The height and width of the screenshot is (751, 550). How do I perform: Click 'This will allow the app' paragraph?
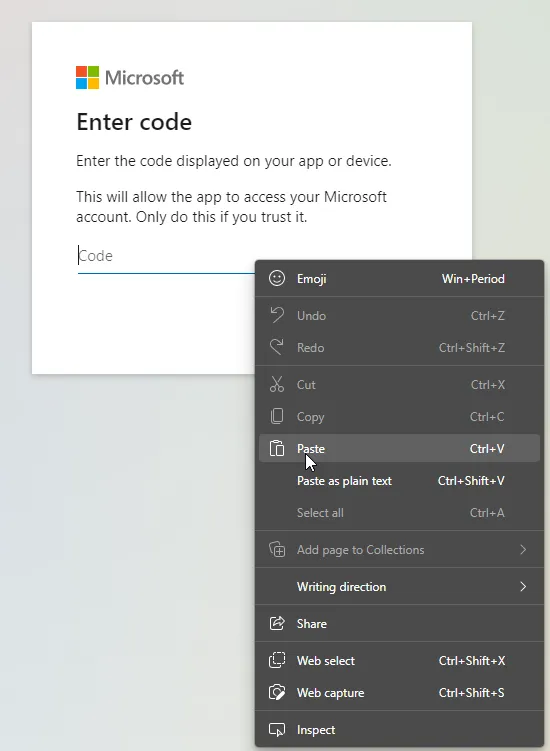tap(231, 206)
